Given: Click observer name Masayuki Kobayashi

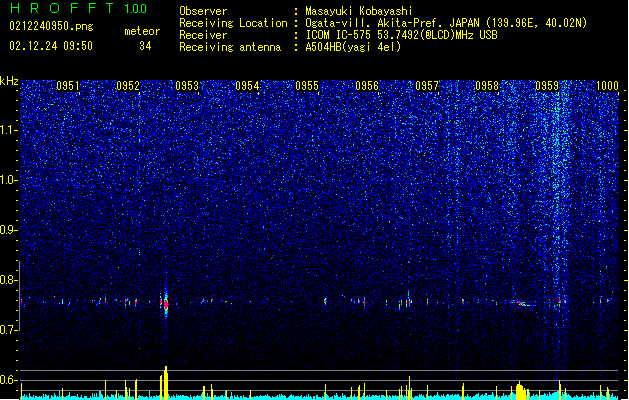Looking at the screenshot, I should (359, 11).
